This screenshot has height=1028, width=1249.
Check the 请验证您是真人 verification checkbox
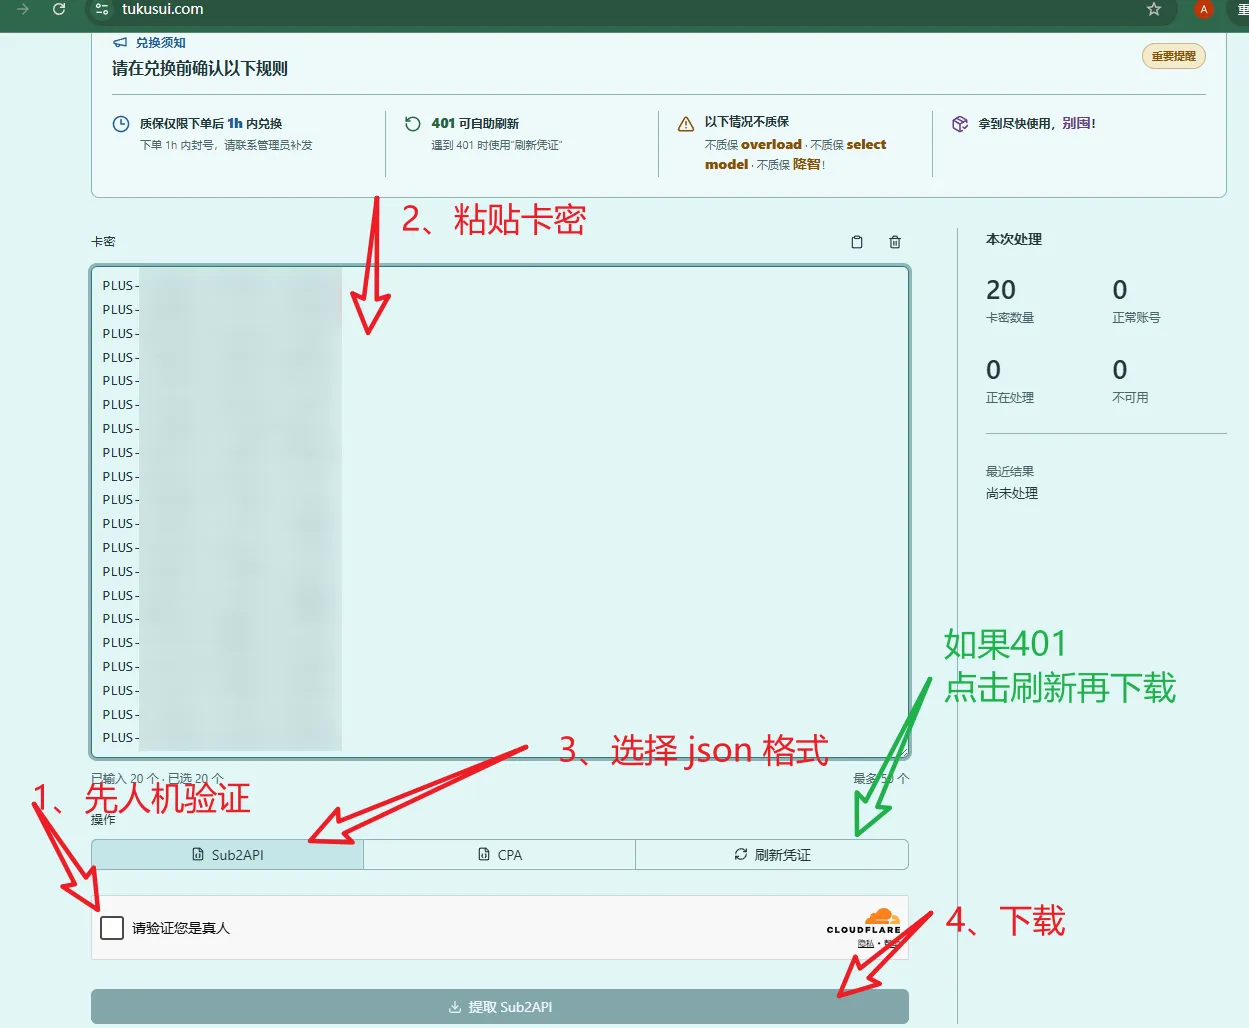112,928
